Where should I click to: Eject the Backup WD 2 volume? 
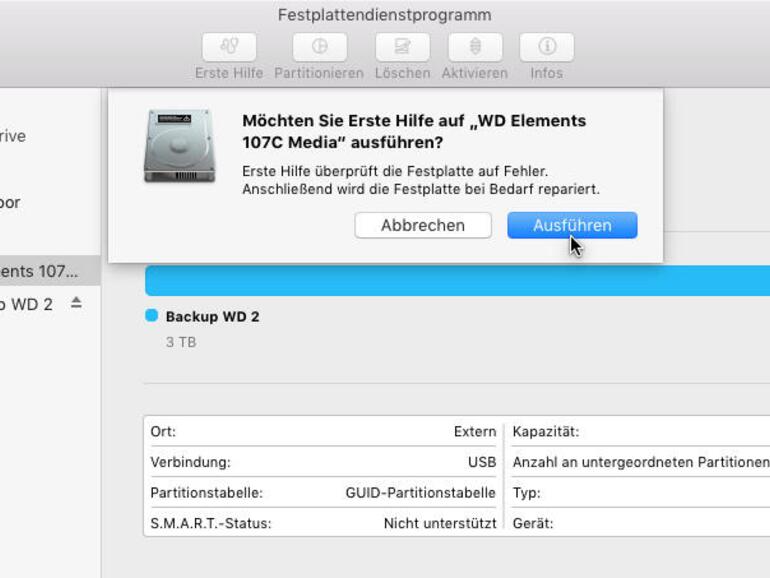click(76, 303)
